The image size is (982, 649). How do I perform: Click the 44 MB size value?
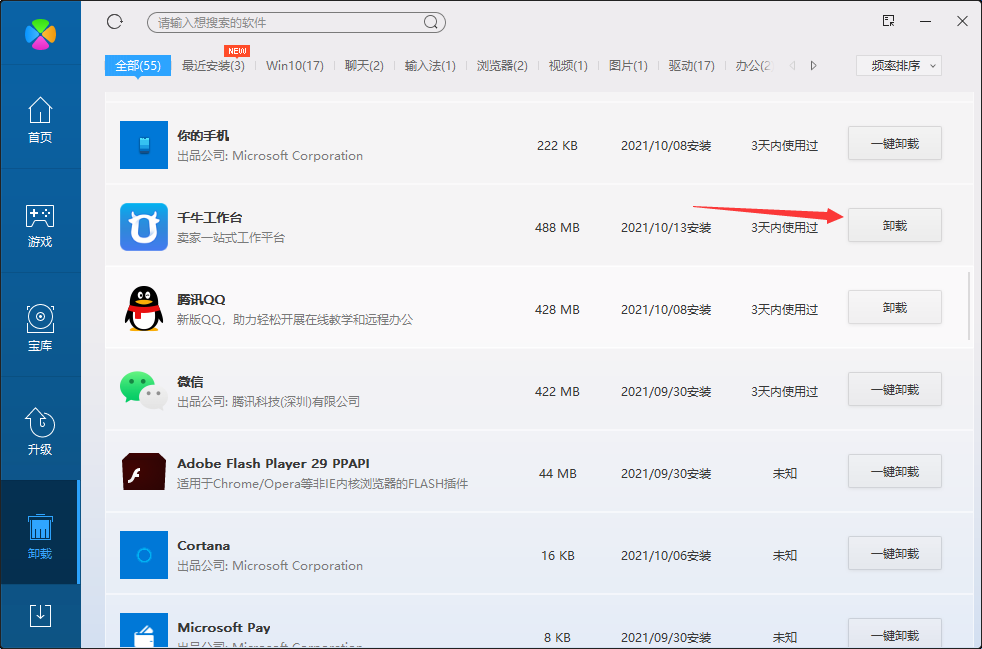[x=558, y=474]
